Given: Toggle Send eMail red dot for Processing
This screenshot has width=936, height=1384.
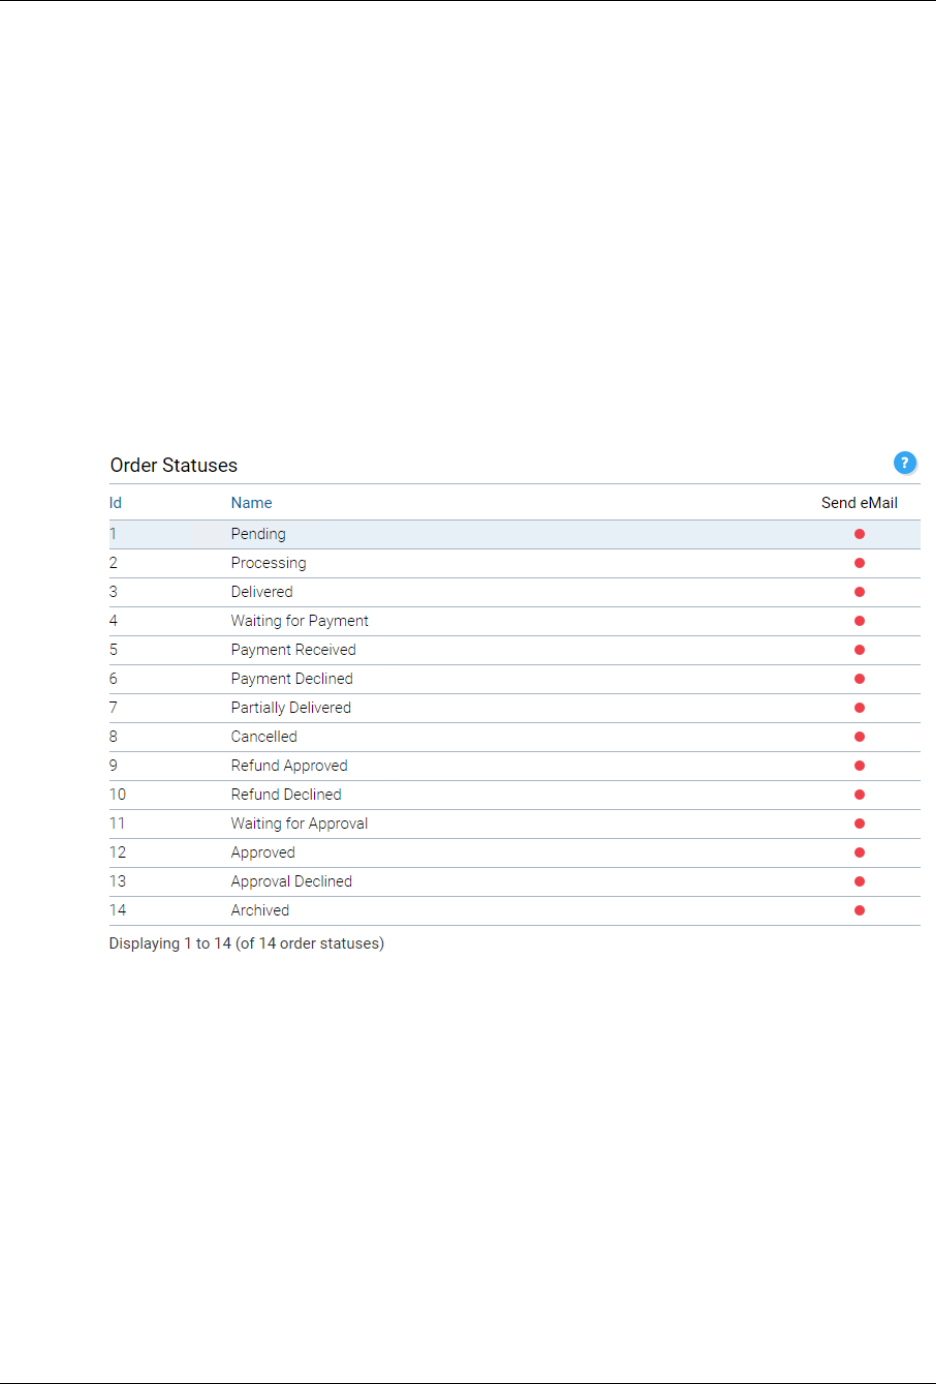Looking at the screenshot, I should pos(859,563).
